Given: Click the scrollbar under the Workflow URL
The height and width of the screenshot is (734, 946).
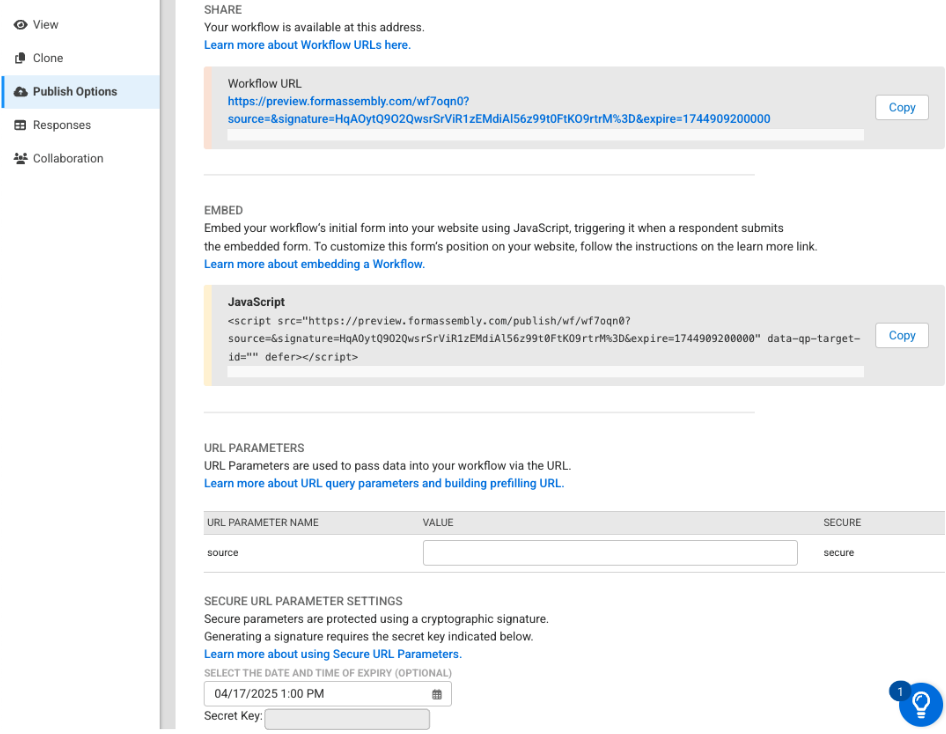Looking at the screenshot, I should [545, 134].
